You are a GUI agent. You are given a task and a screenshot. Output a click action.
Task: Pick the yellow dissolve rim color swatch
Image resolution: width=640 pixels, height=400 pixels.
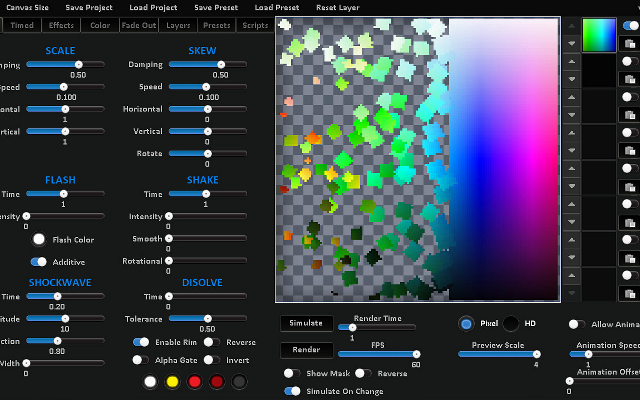(172, 382)
